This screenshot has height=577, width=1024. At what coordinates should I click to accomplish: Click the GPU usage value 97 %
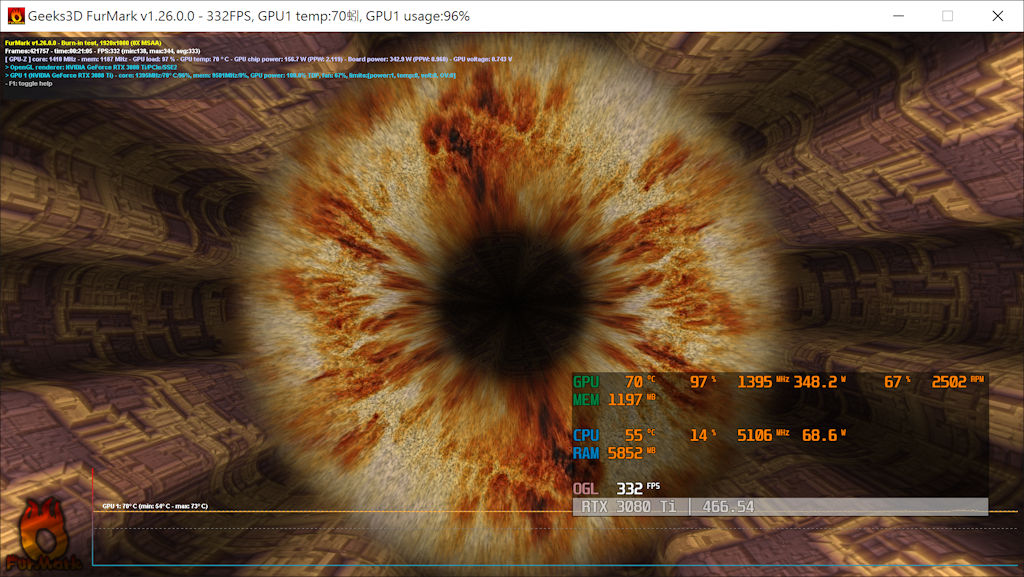click(703, 382)
